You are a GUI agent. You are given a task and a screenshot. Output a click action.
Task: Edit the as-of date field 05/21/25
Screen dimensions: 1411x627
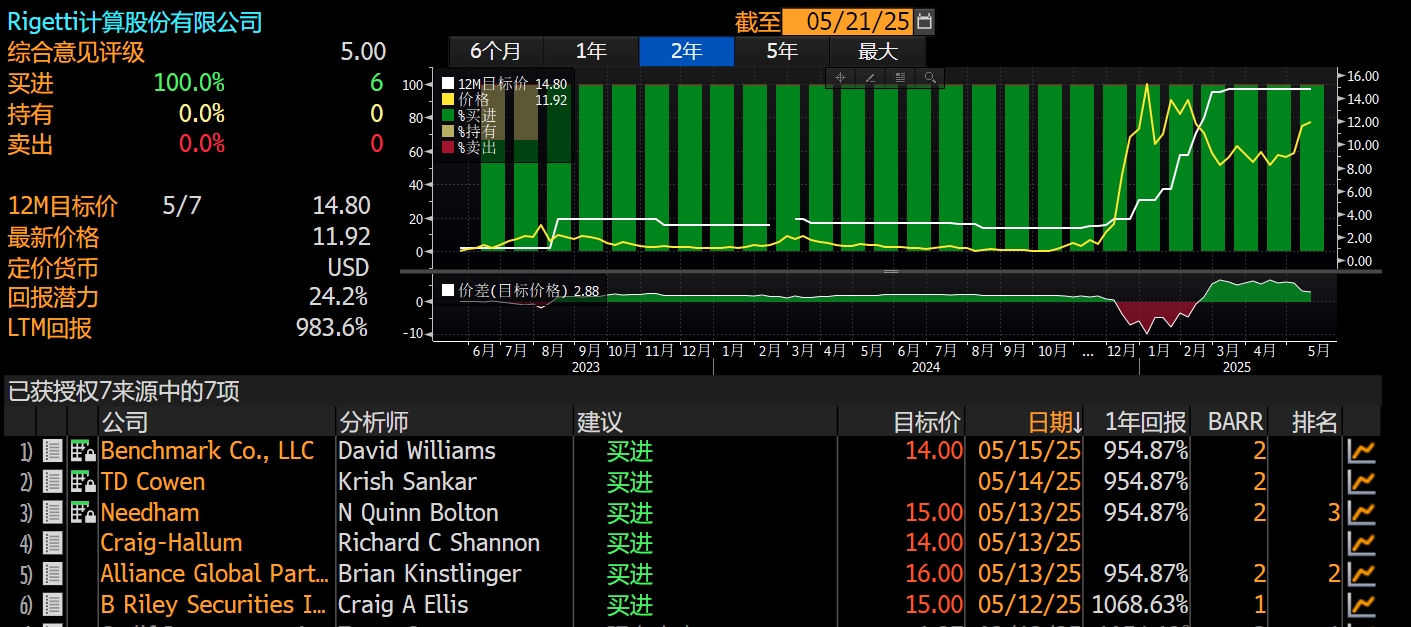point(848,22)
